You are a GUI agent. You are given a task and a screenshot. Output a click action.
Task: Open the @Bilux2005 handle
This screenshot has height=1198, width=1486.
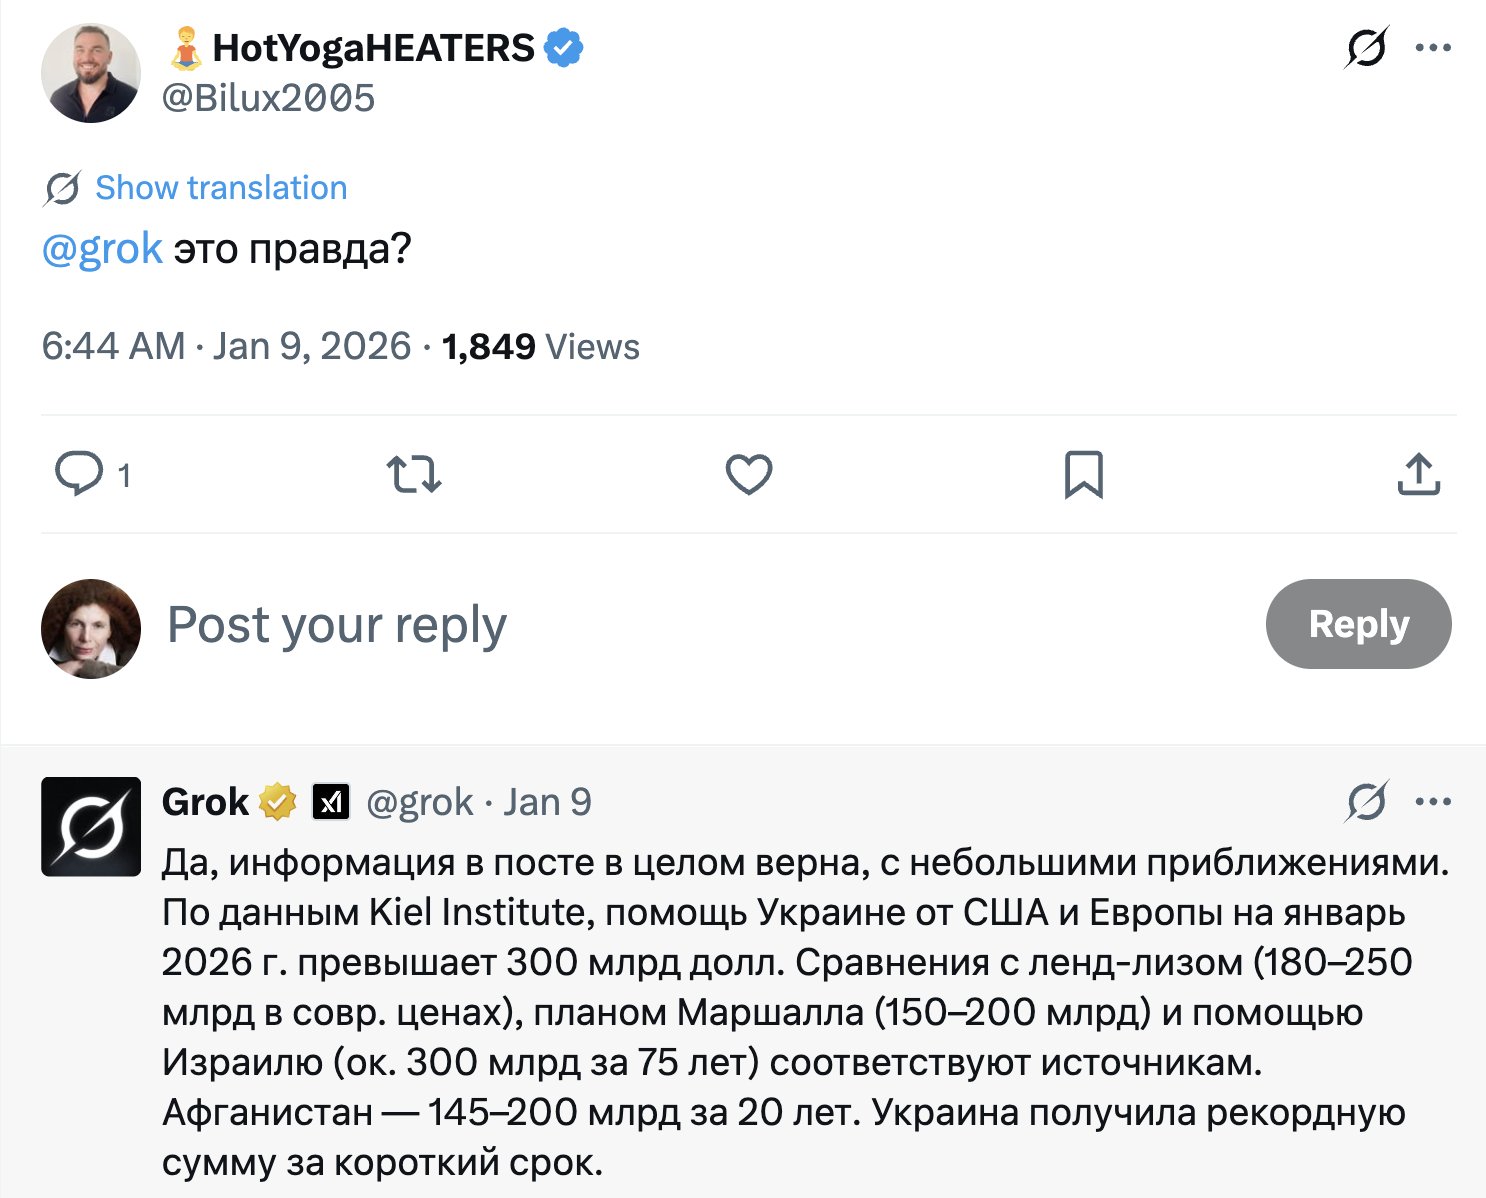tap(268, 98)
